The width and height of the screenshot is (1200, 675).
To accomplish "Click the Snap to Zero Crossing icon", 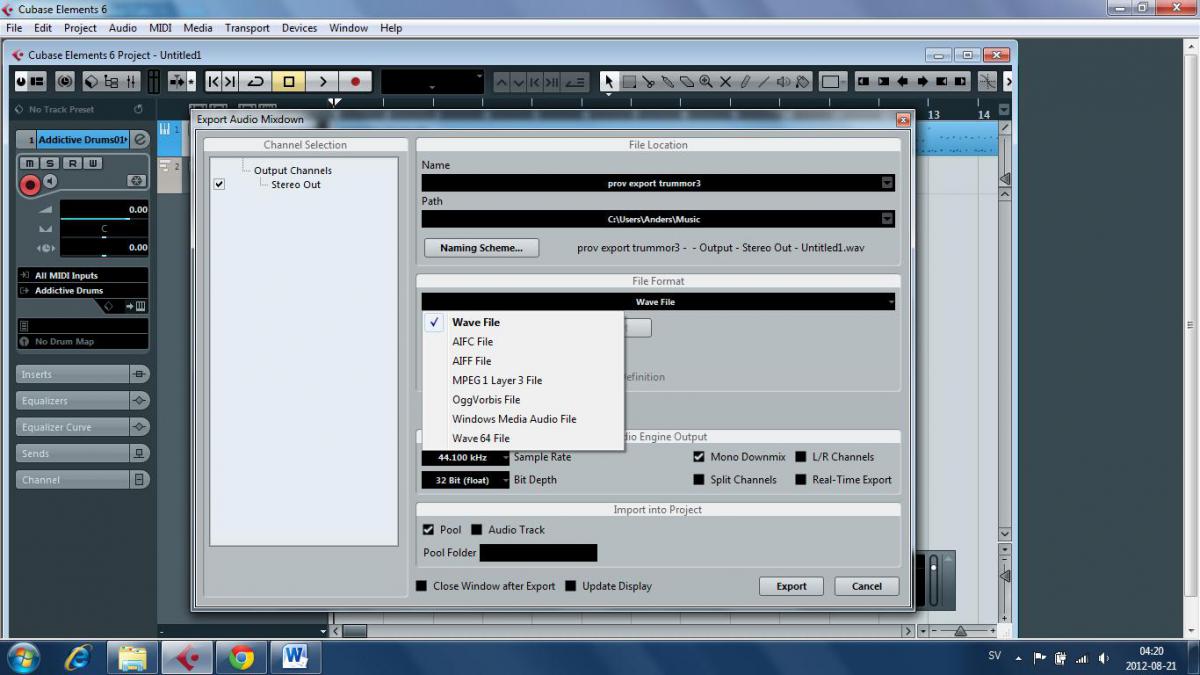I will (x=987, y=82).
